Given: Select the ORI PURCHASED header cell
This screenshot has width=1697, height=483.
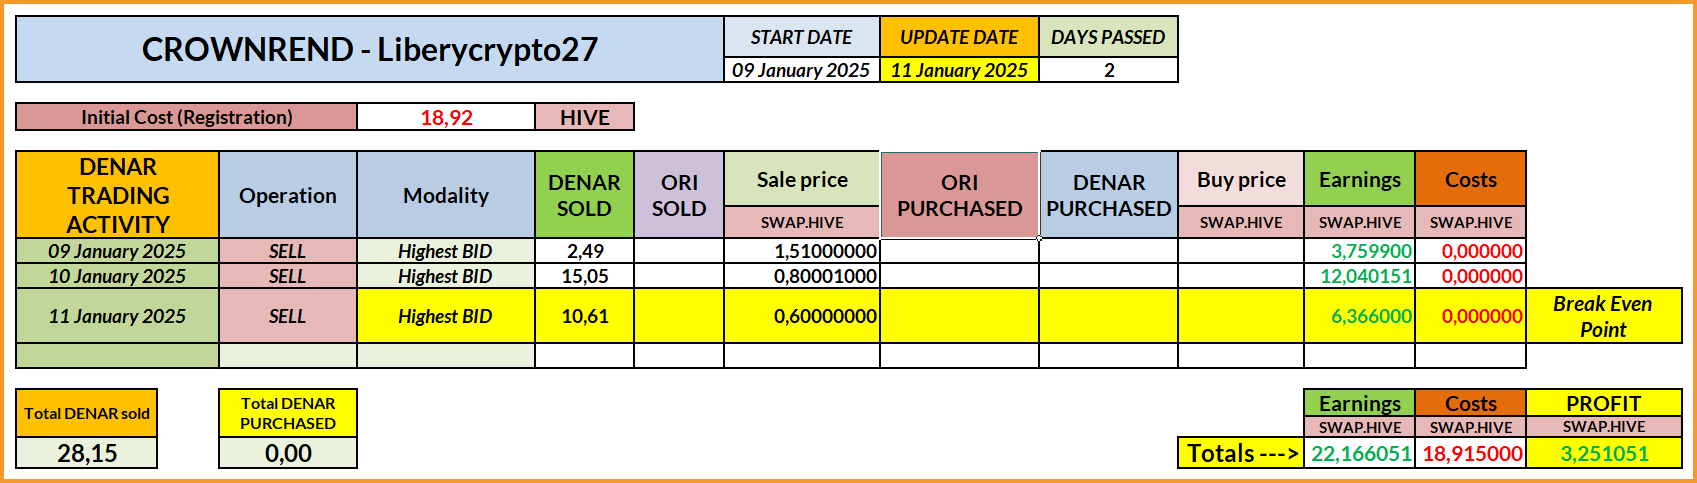Looking at the screenshot, I should coord(960,195).
